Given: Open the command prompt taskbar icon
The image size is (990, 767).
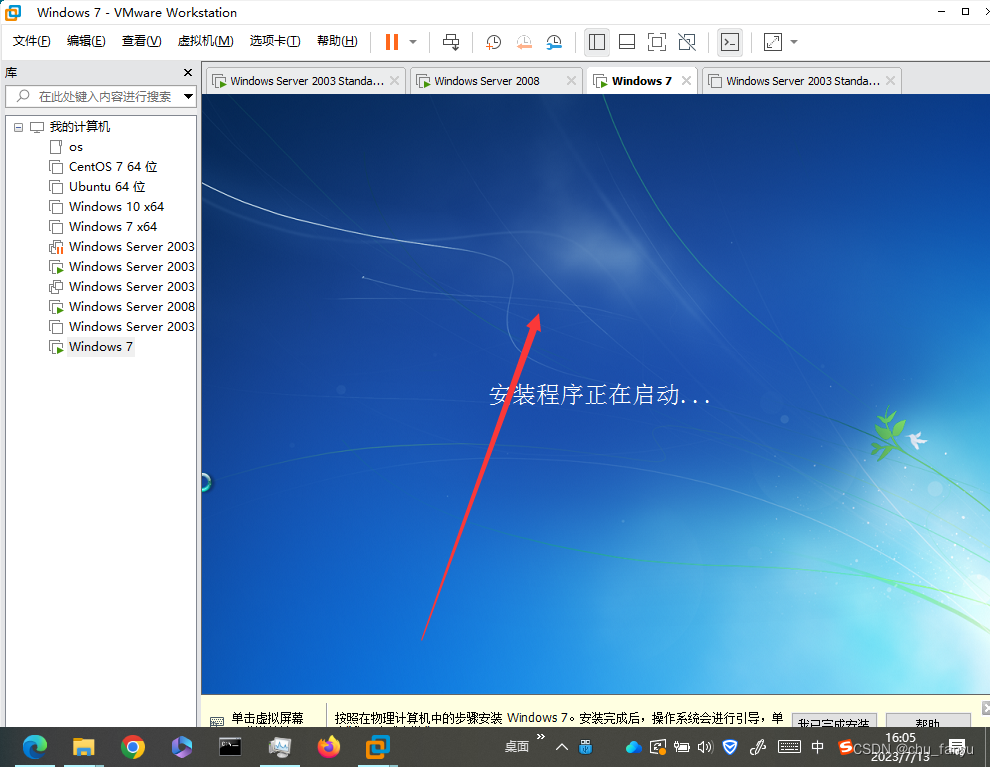Looking at the screenshot, I should pyautogui.click(x=230, y=747).
